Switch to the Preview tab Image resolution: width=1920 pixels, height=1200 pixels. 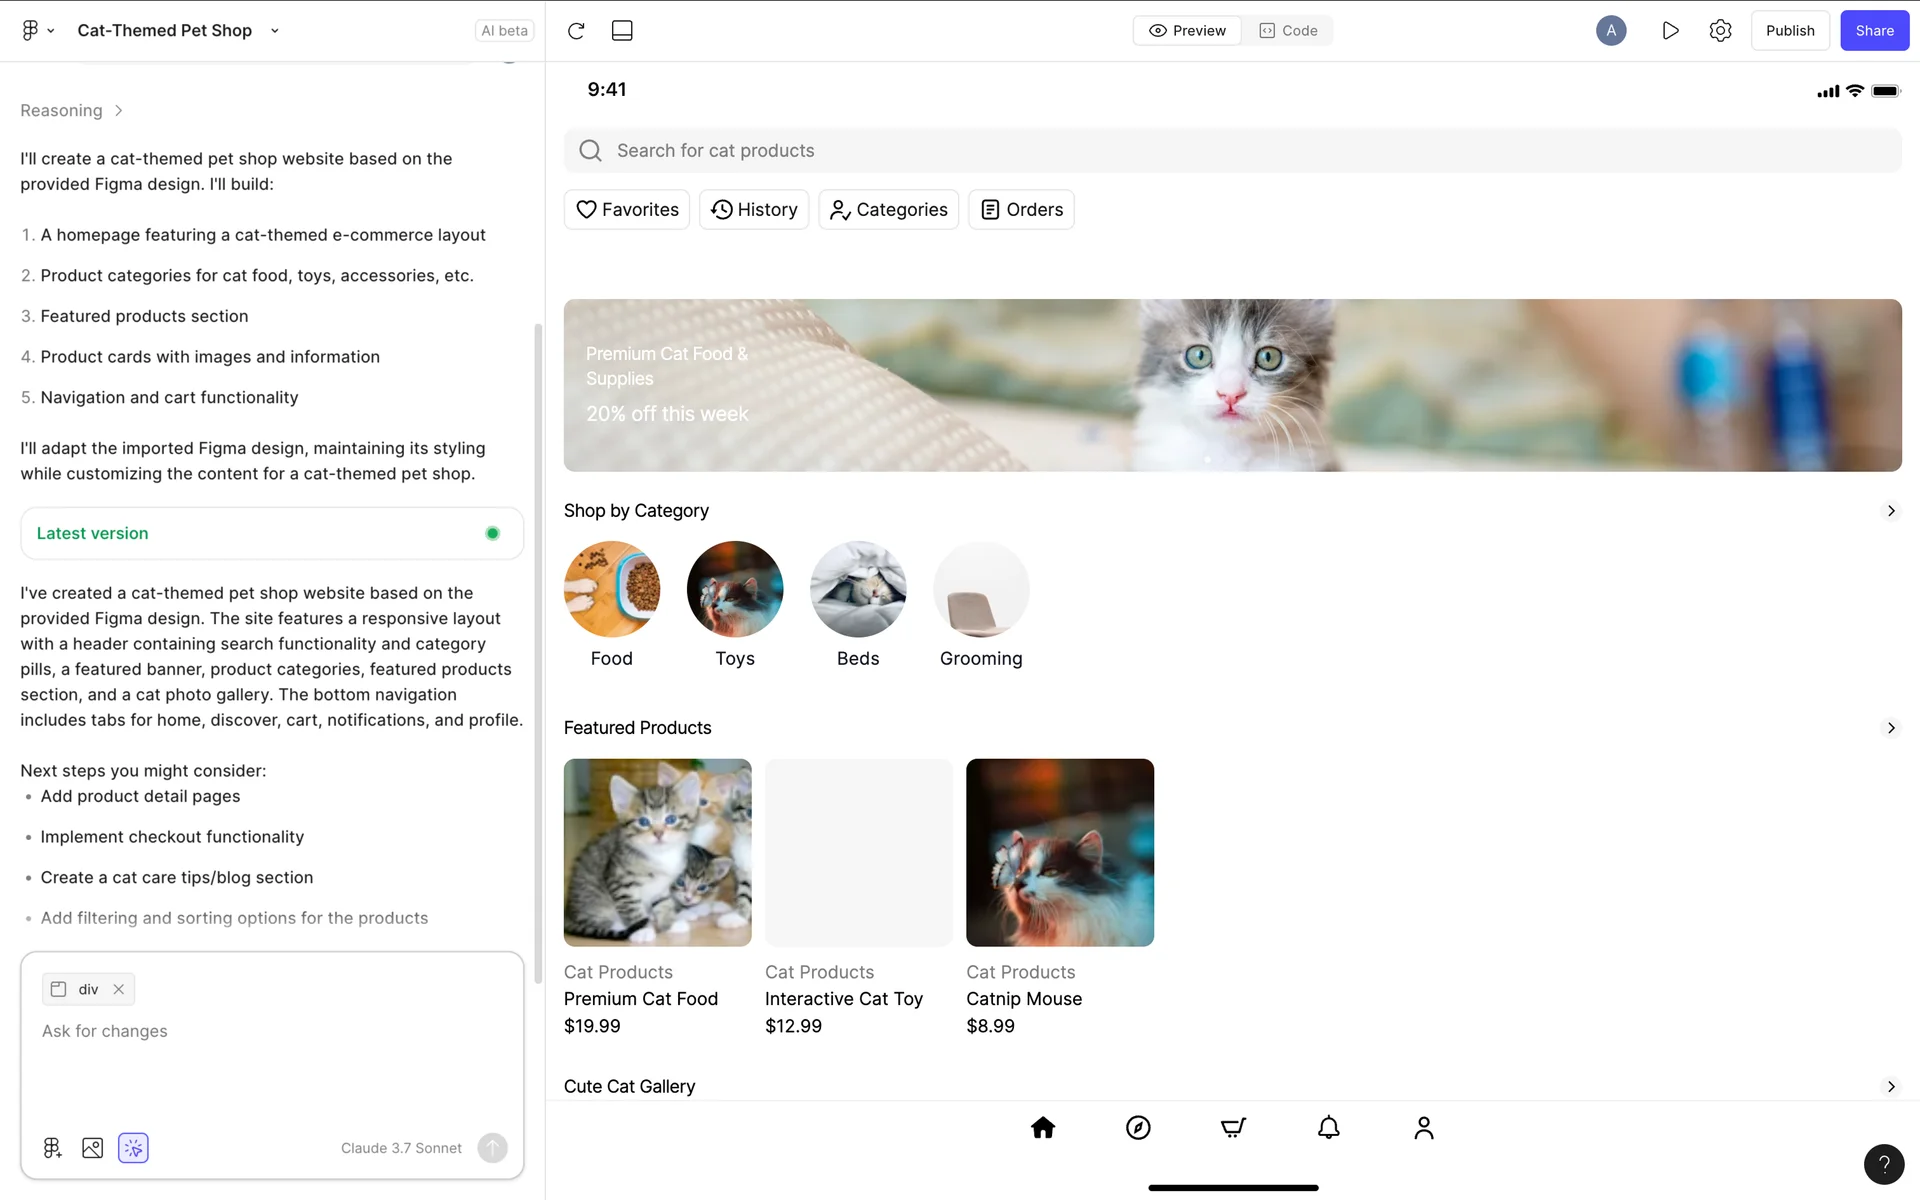[x=1187, y=31]
